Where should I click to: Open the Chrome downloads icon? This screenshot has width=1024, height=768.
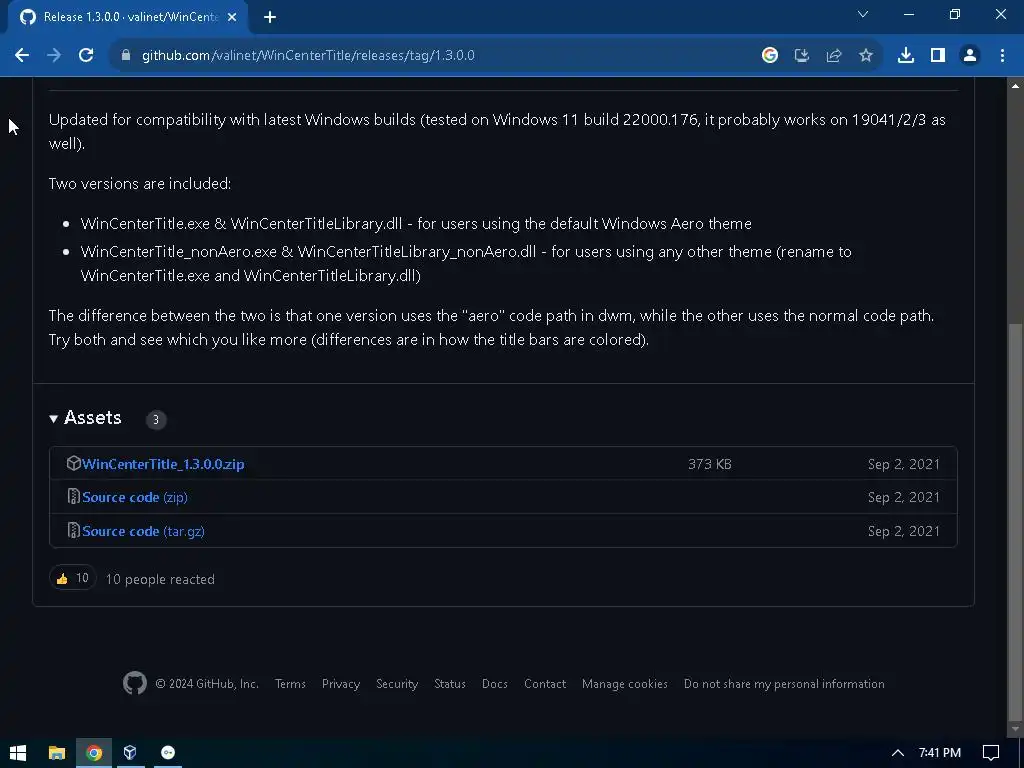click(906, 56)
